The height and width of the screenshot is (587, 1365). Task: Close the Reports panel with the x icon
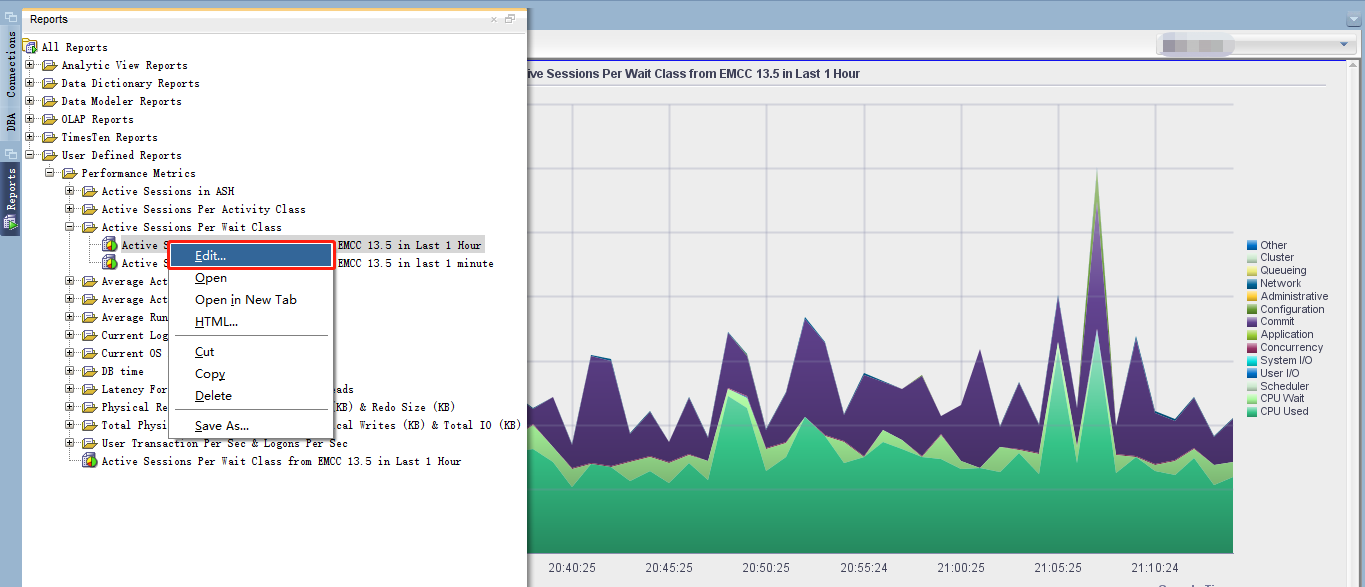(494, 19)
